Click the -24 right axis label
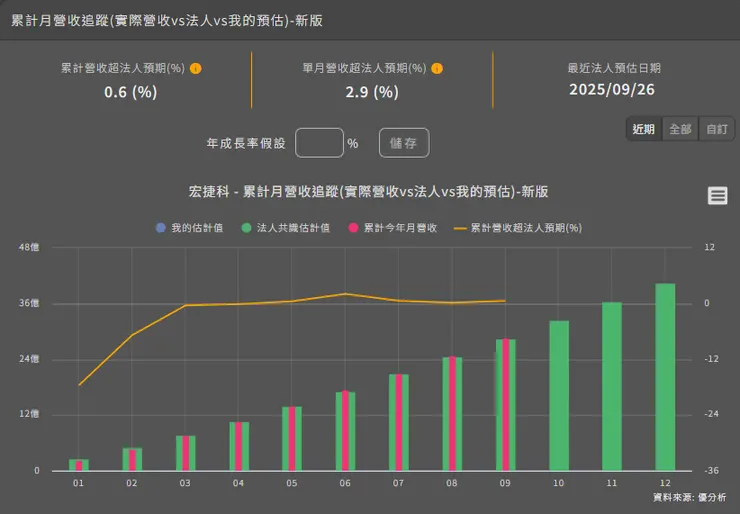Viewport: 740px width, 514px height. click(x=711, y=414)
